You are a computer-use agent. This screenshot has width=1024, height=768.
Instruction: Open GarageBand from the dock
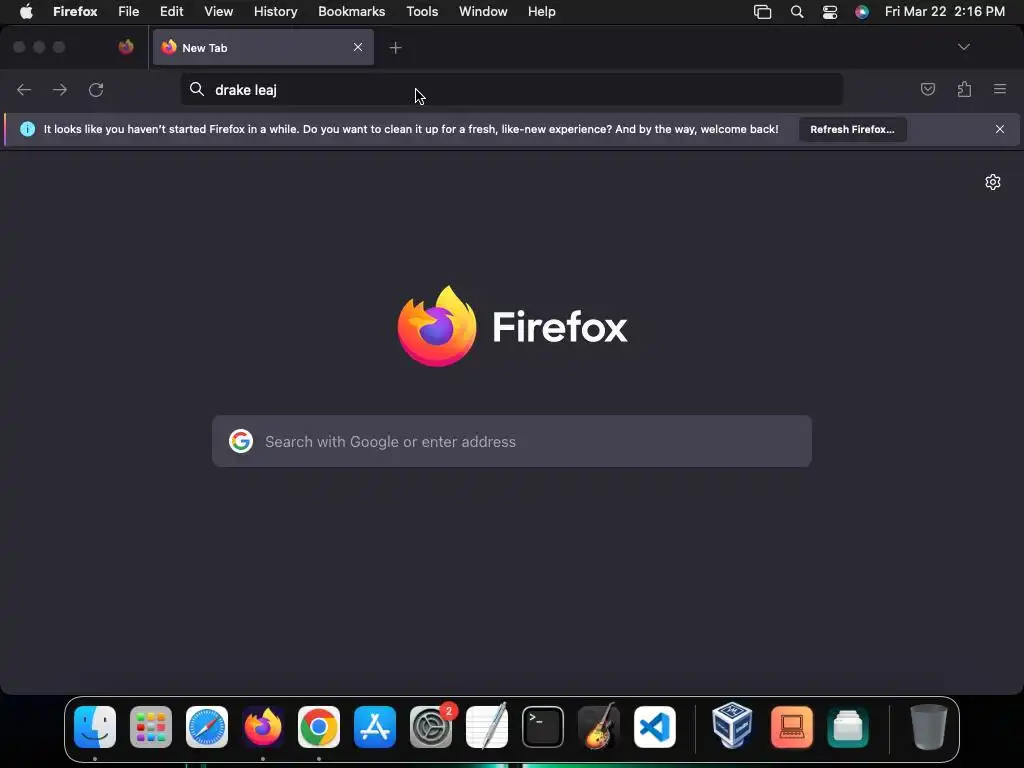[599, 726]
